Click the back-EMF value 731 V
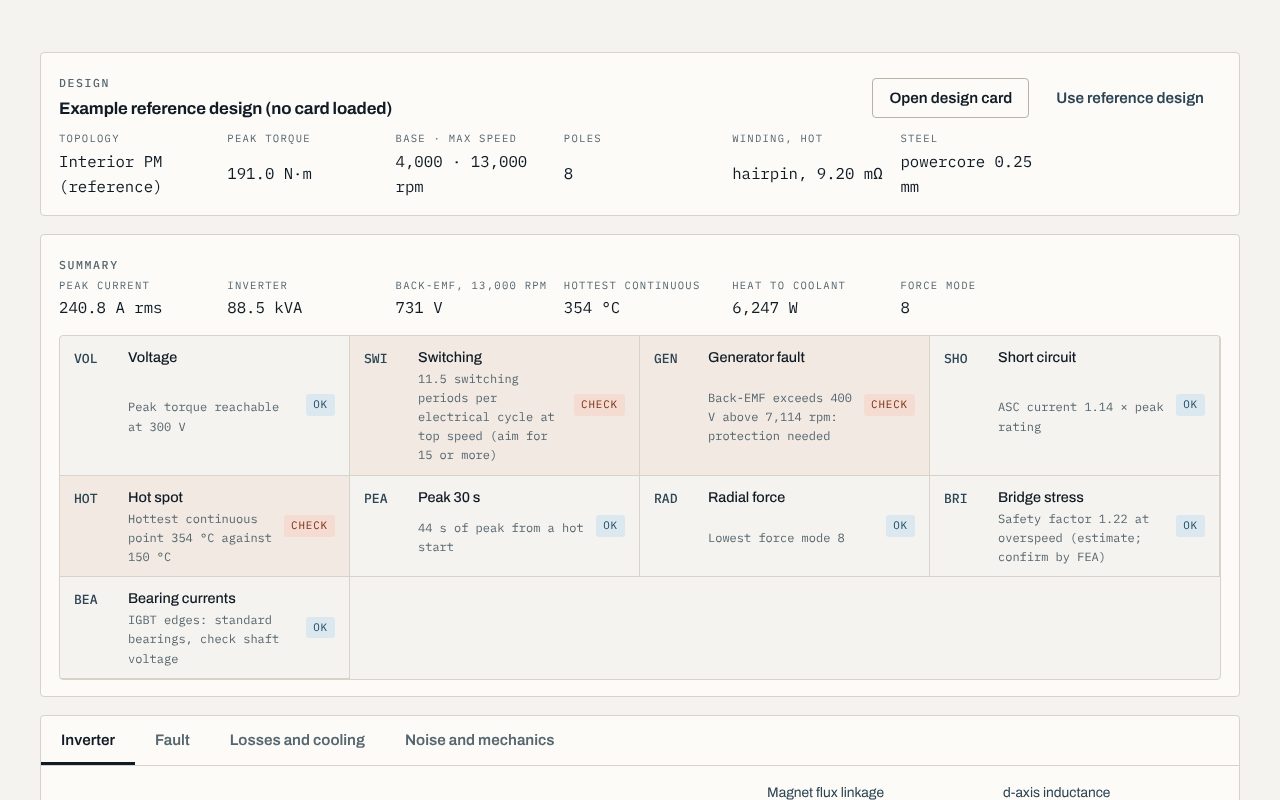Screen dimensions: 1280x800 coord(418,308)
